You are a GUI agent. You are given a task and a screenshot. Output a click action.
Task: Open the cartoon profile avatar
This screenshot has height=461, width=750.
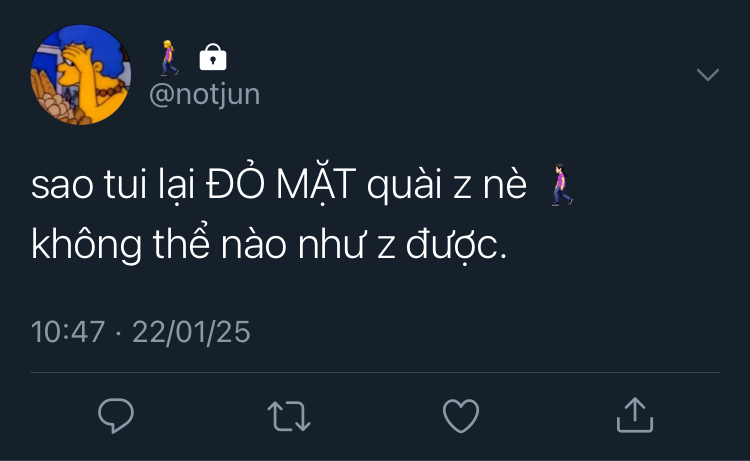pyautogui.click(x=81, y=75)
